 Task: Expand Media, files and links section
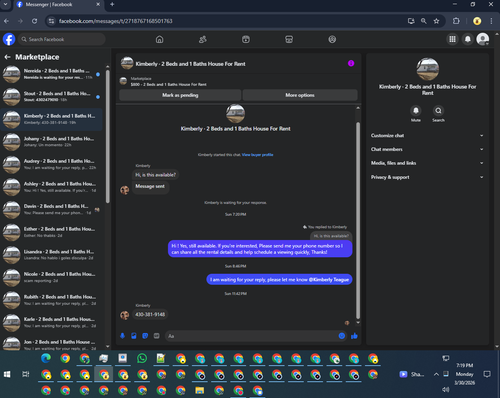click(427, 163)
